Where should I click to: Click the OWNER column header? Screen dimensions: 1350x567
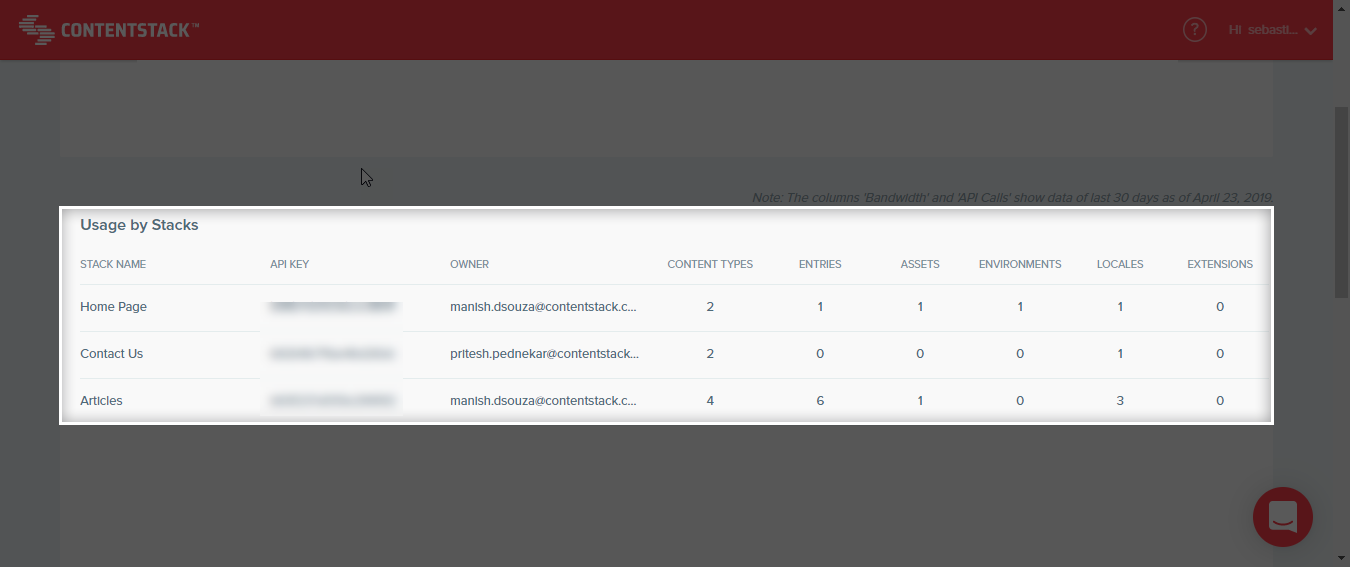pos(469,264)
